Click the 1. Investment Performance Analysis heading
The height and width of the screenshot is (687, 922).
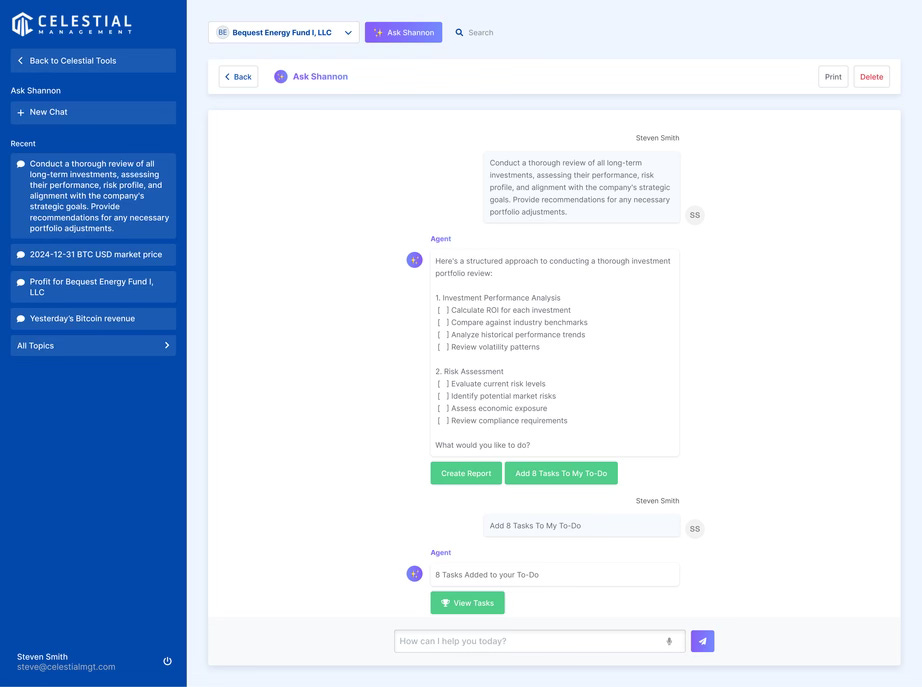[x=498, y=298]
